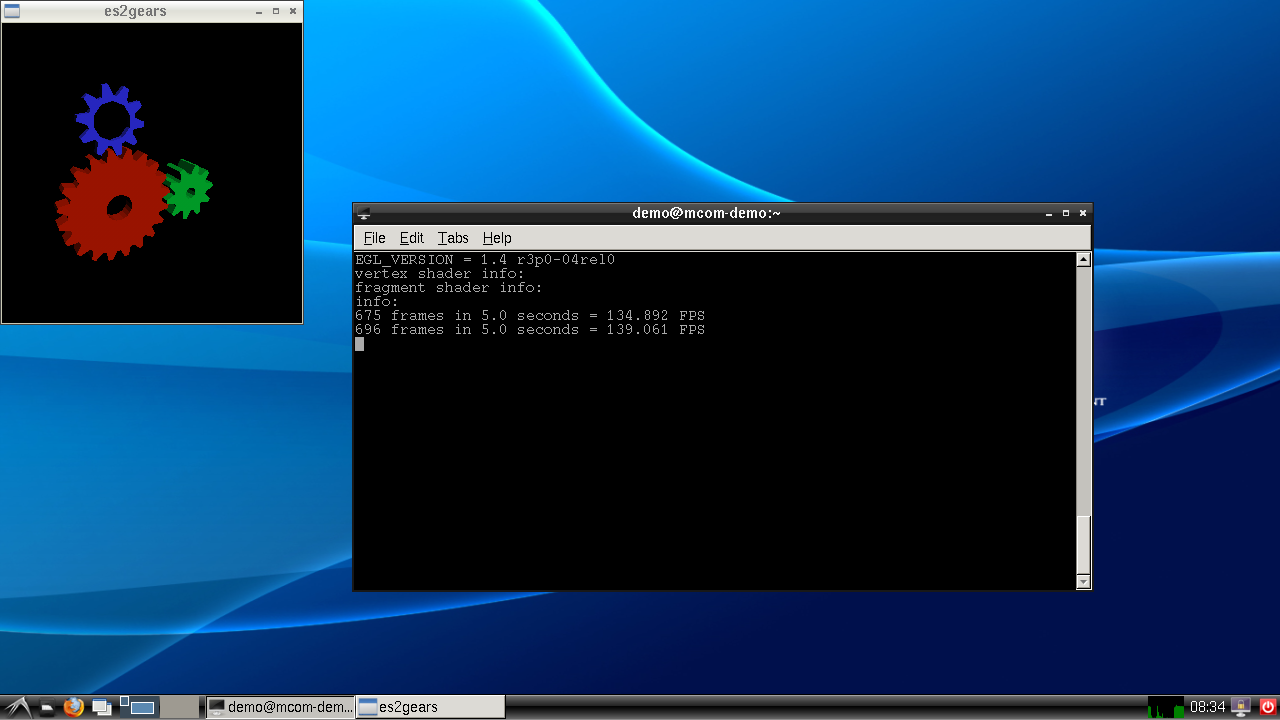Click the terminal scrollbar up arrow

click(x=1083, y=260)
